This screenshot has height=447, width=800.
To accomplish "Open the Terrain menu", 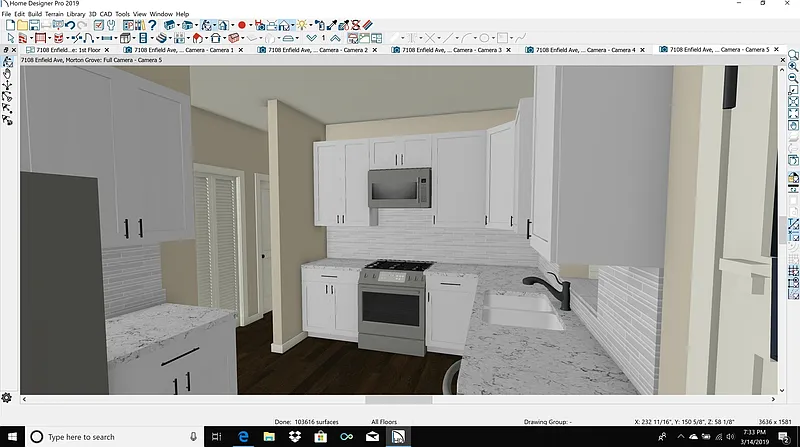I will (53, 14).
